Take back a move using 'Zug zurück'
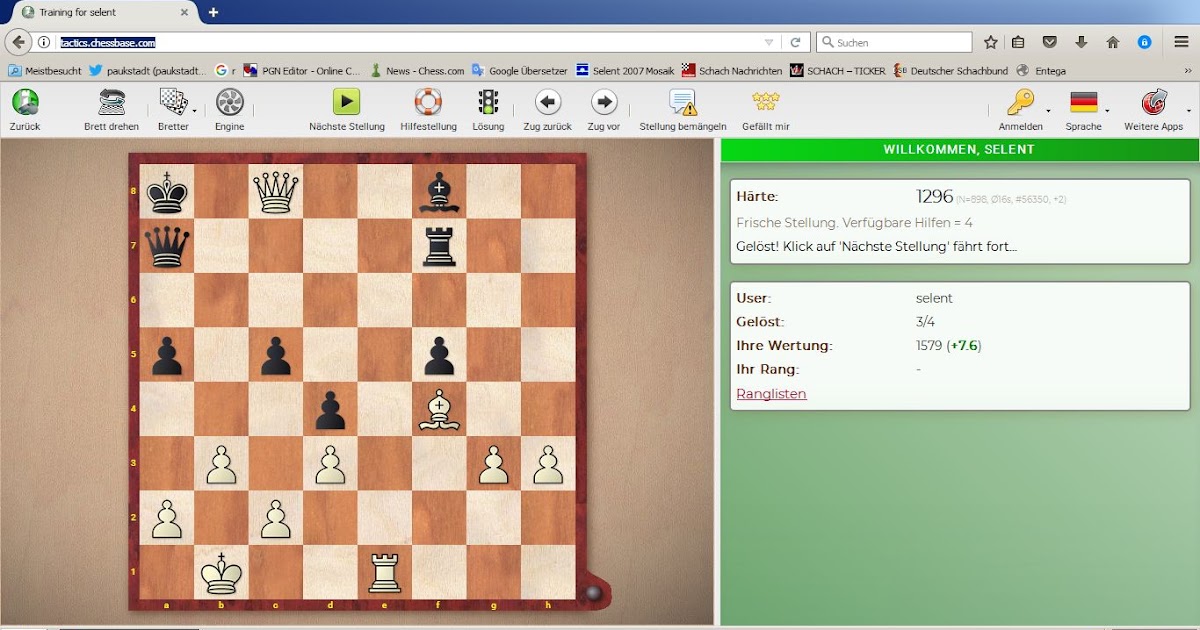Image resolution: width=1200 pixels, height=630 pixels. 547,104
